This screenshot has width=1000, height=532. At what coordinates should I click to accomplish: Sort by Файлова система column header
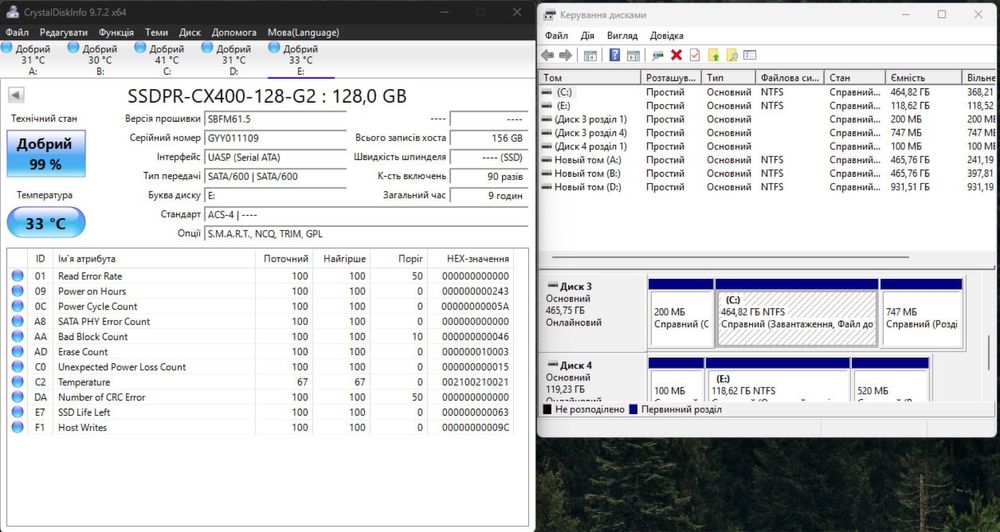point(790,77)
